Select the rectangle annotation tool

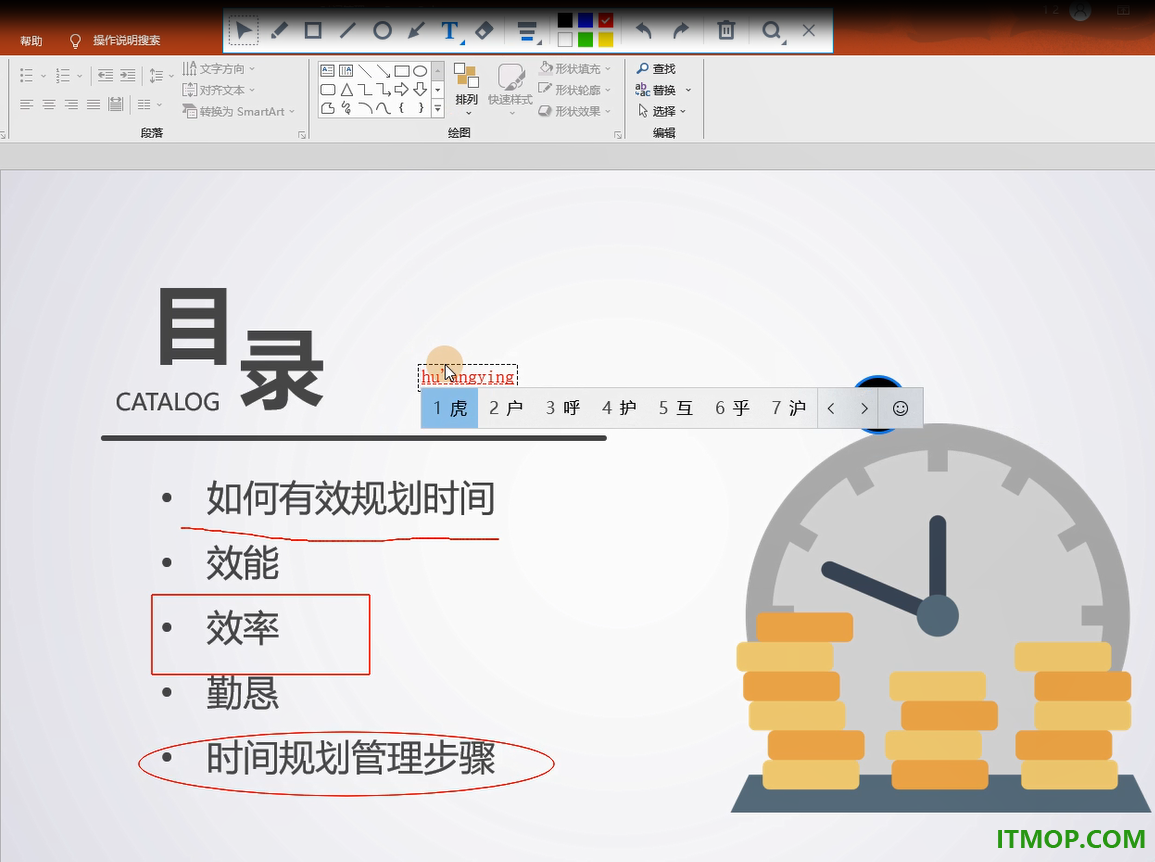pyautogui.click(x=313, y=30)
